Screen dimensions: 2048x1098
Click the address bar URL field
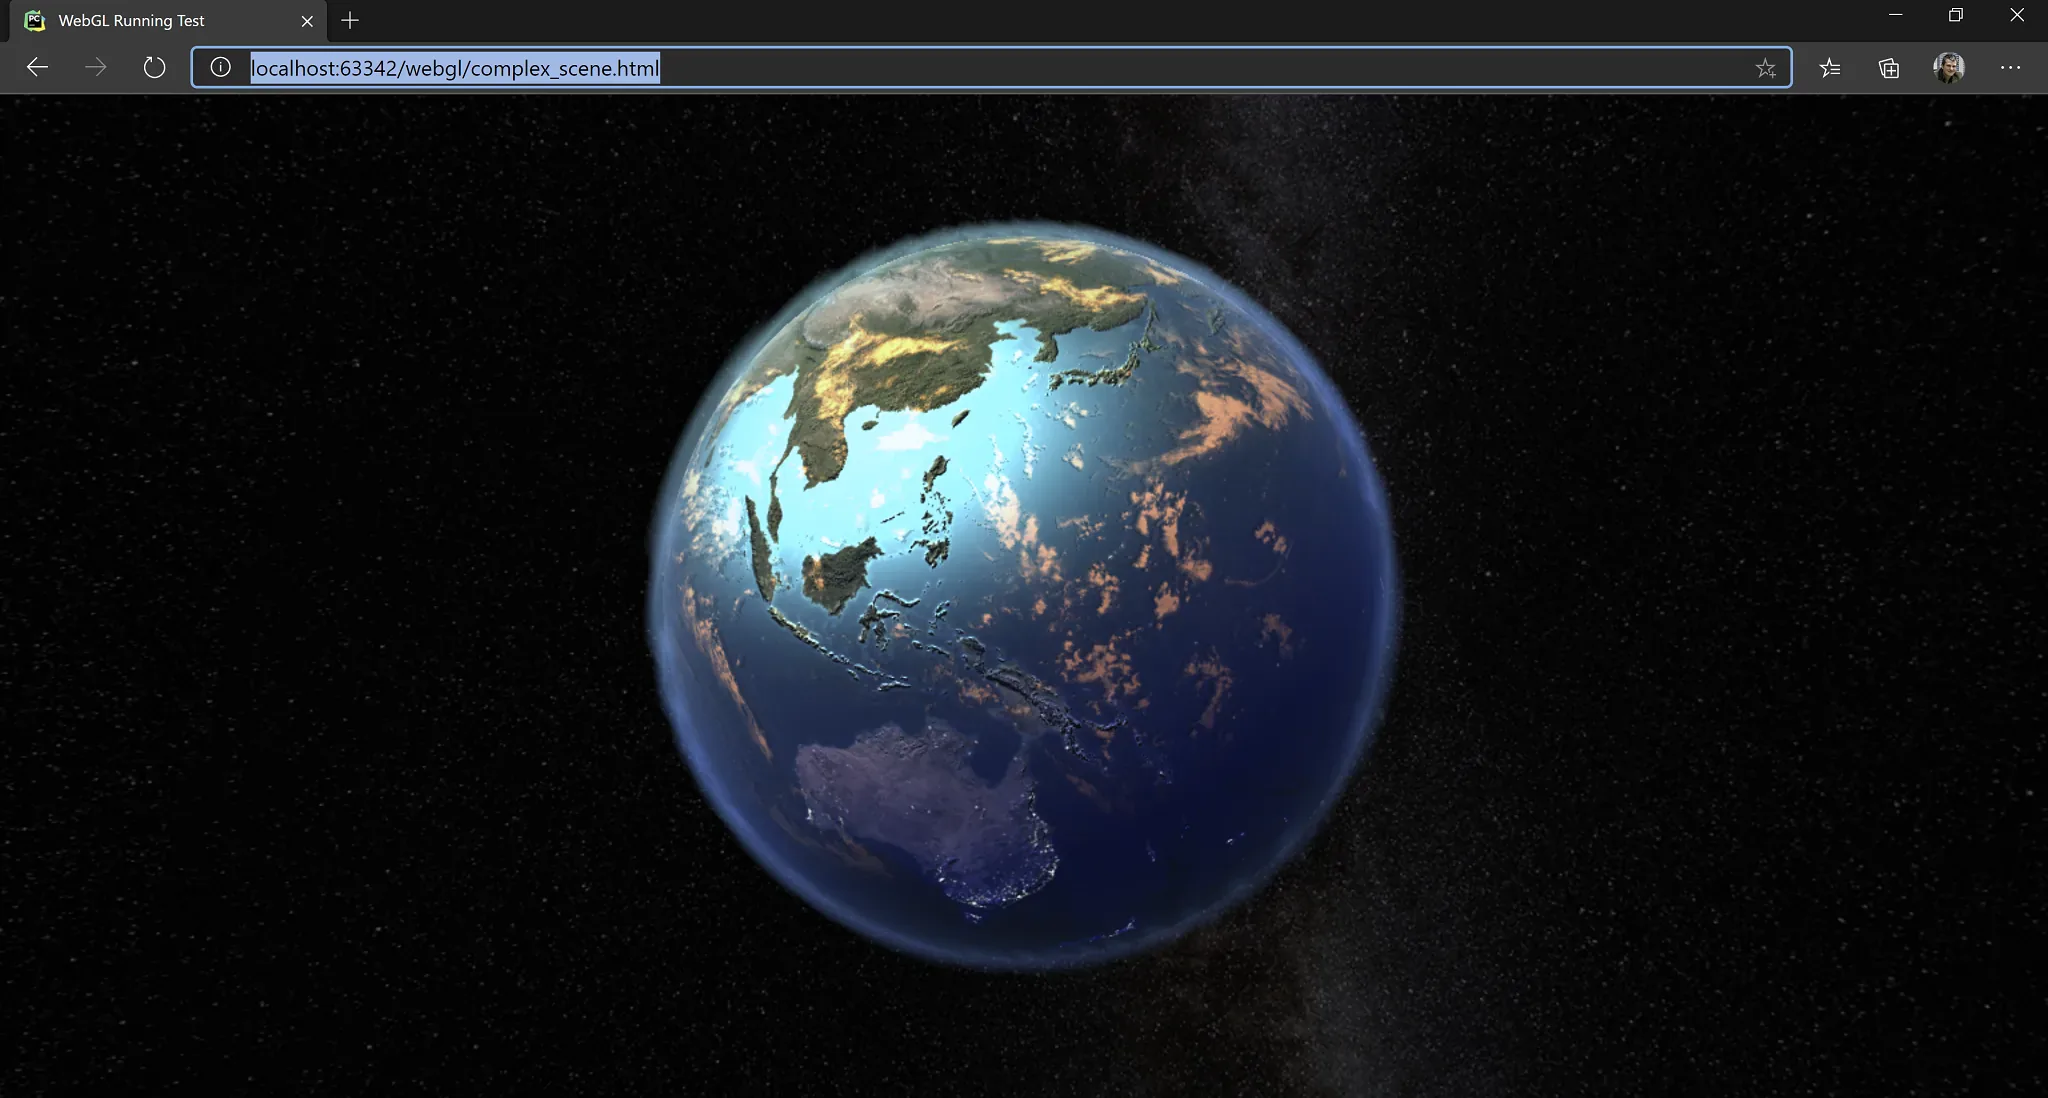(x=990, y=68)
